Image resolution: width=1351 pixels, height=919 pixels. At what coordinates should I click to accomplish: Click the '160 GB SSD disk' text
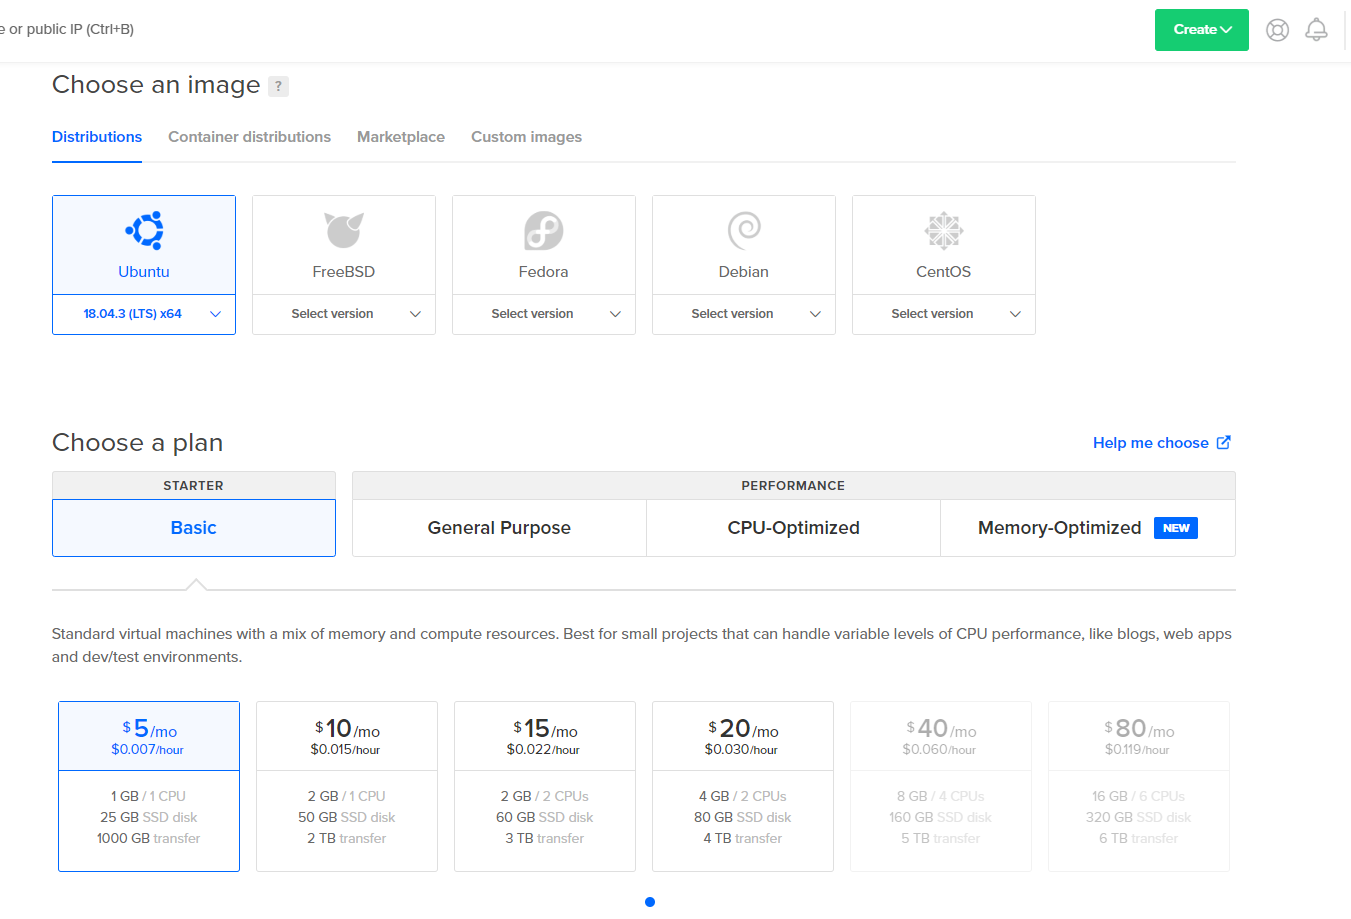[x=941, y=817]
